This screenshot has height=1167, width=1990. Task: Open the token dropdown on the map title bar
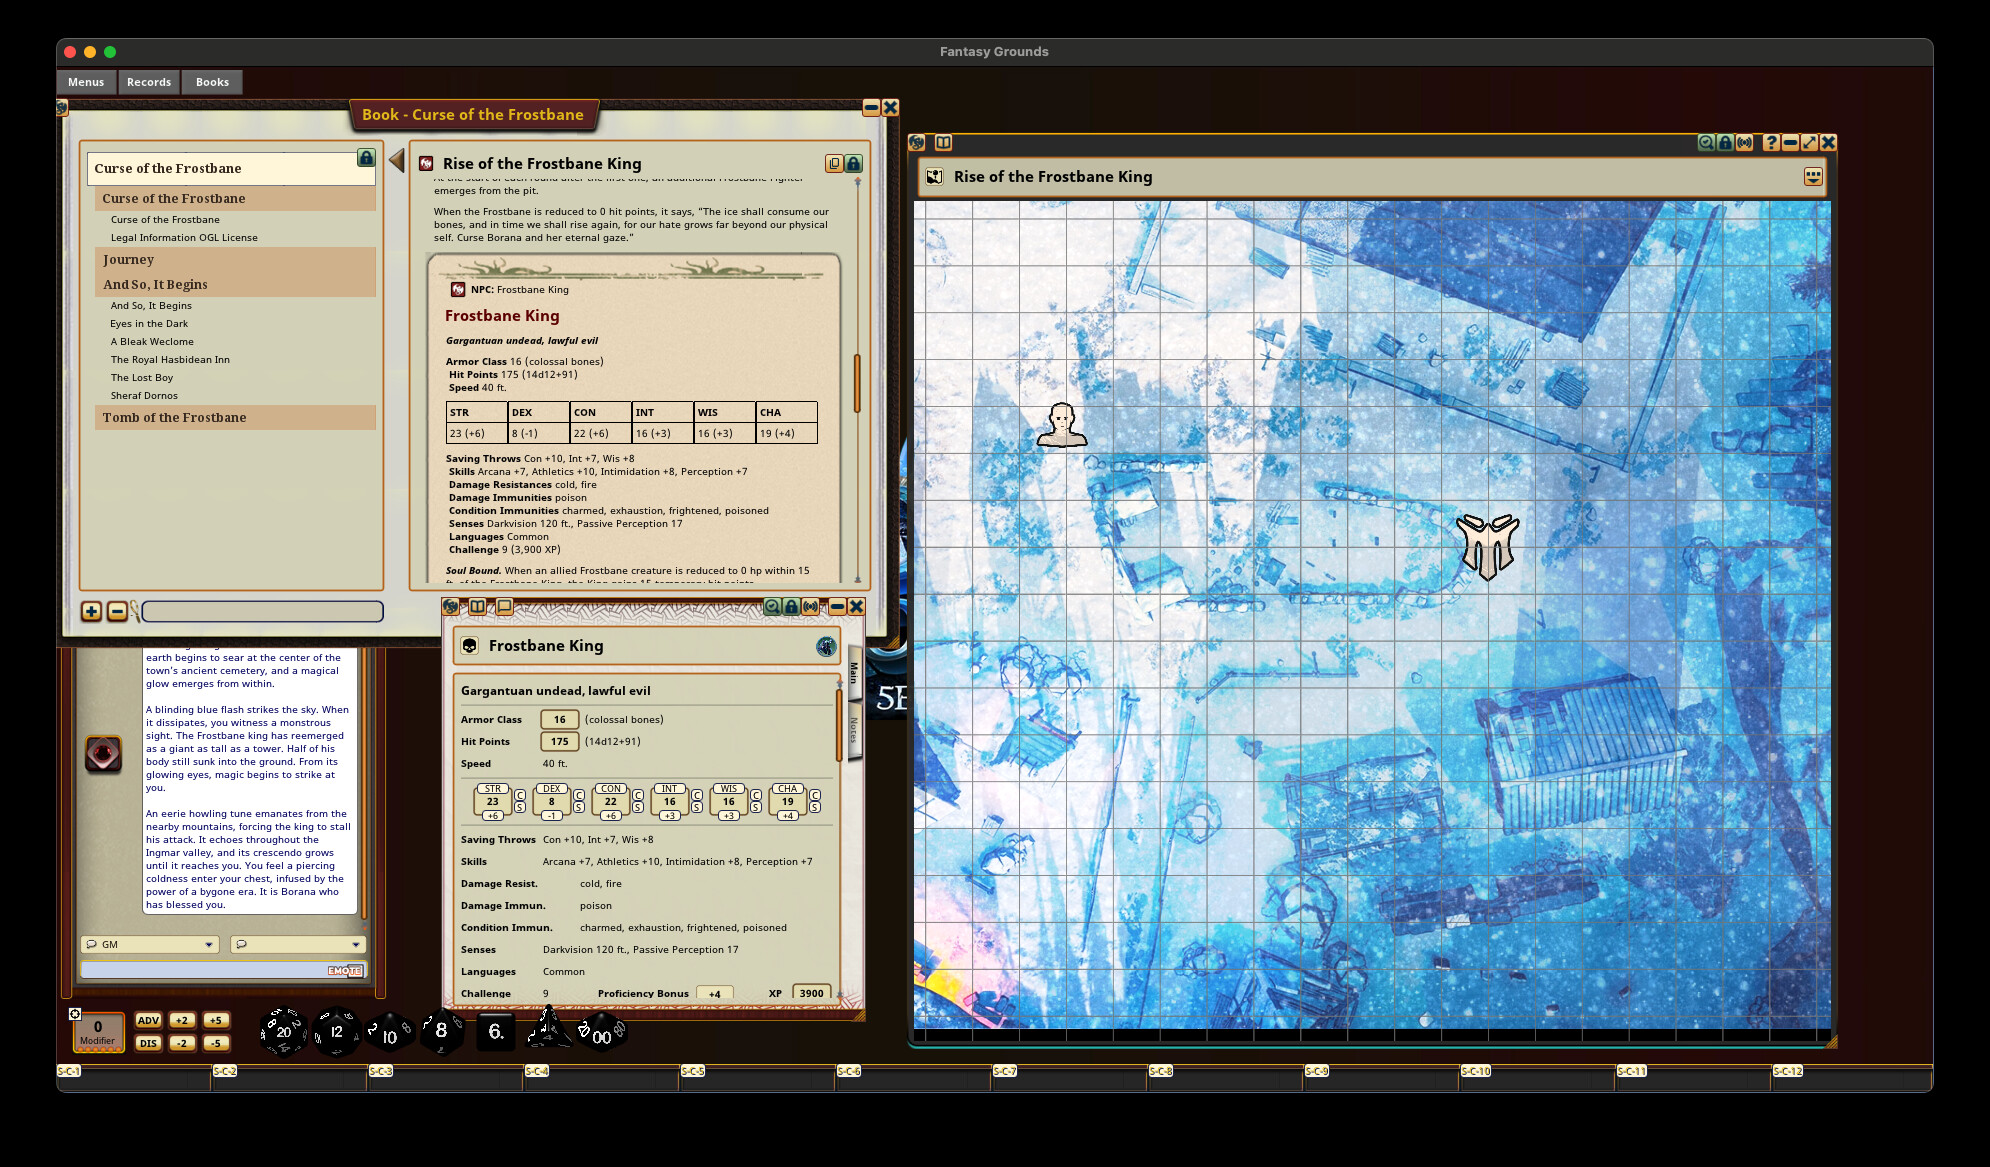pyautogui.click(x=1812, y=177)
